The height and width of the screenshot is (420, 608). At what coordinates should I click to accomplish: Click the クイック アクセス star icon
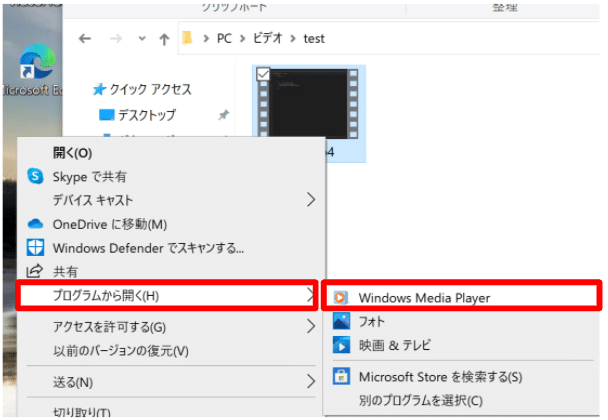pyautogui.click(x=99, y=89)
